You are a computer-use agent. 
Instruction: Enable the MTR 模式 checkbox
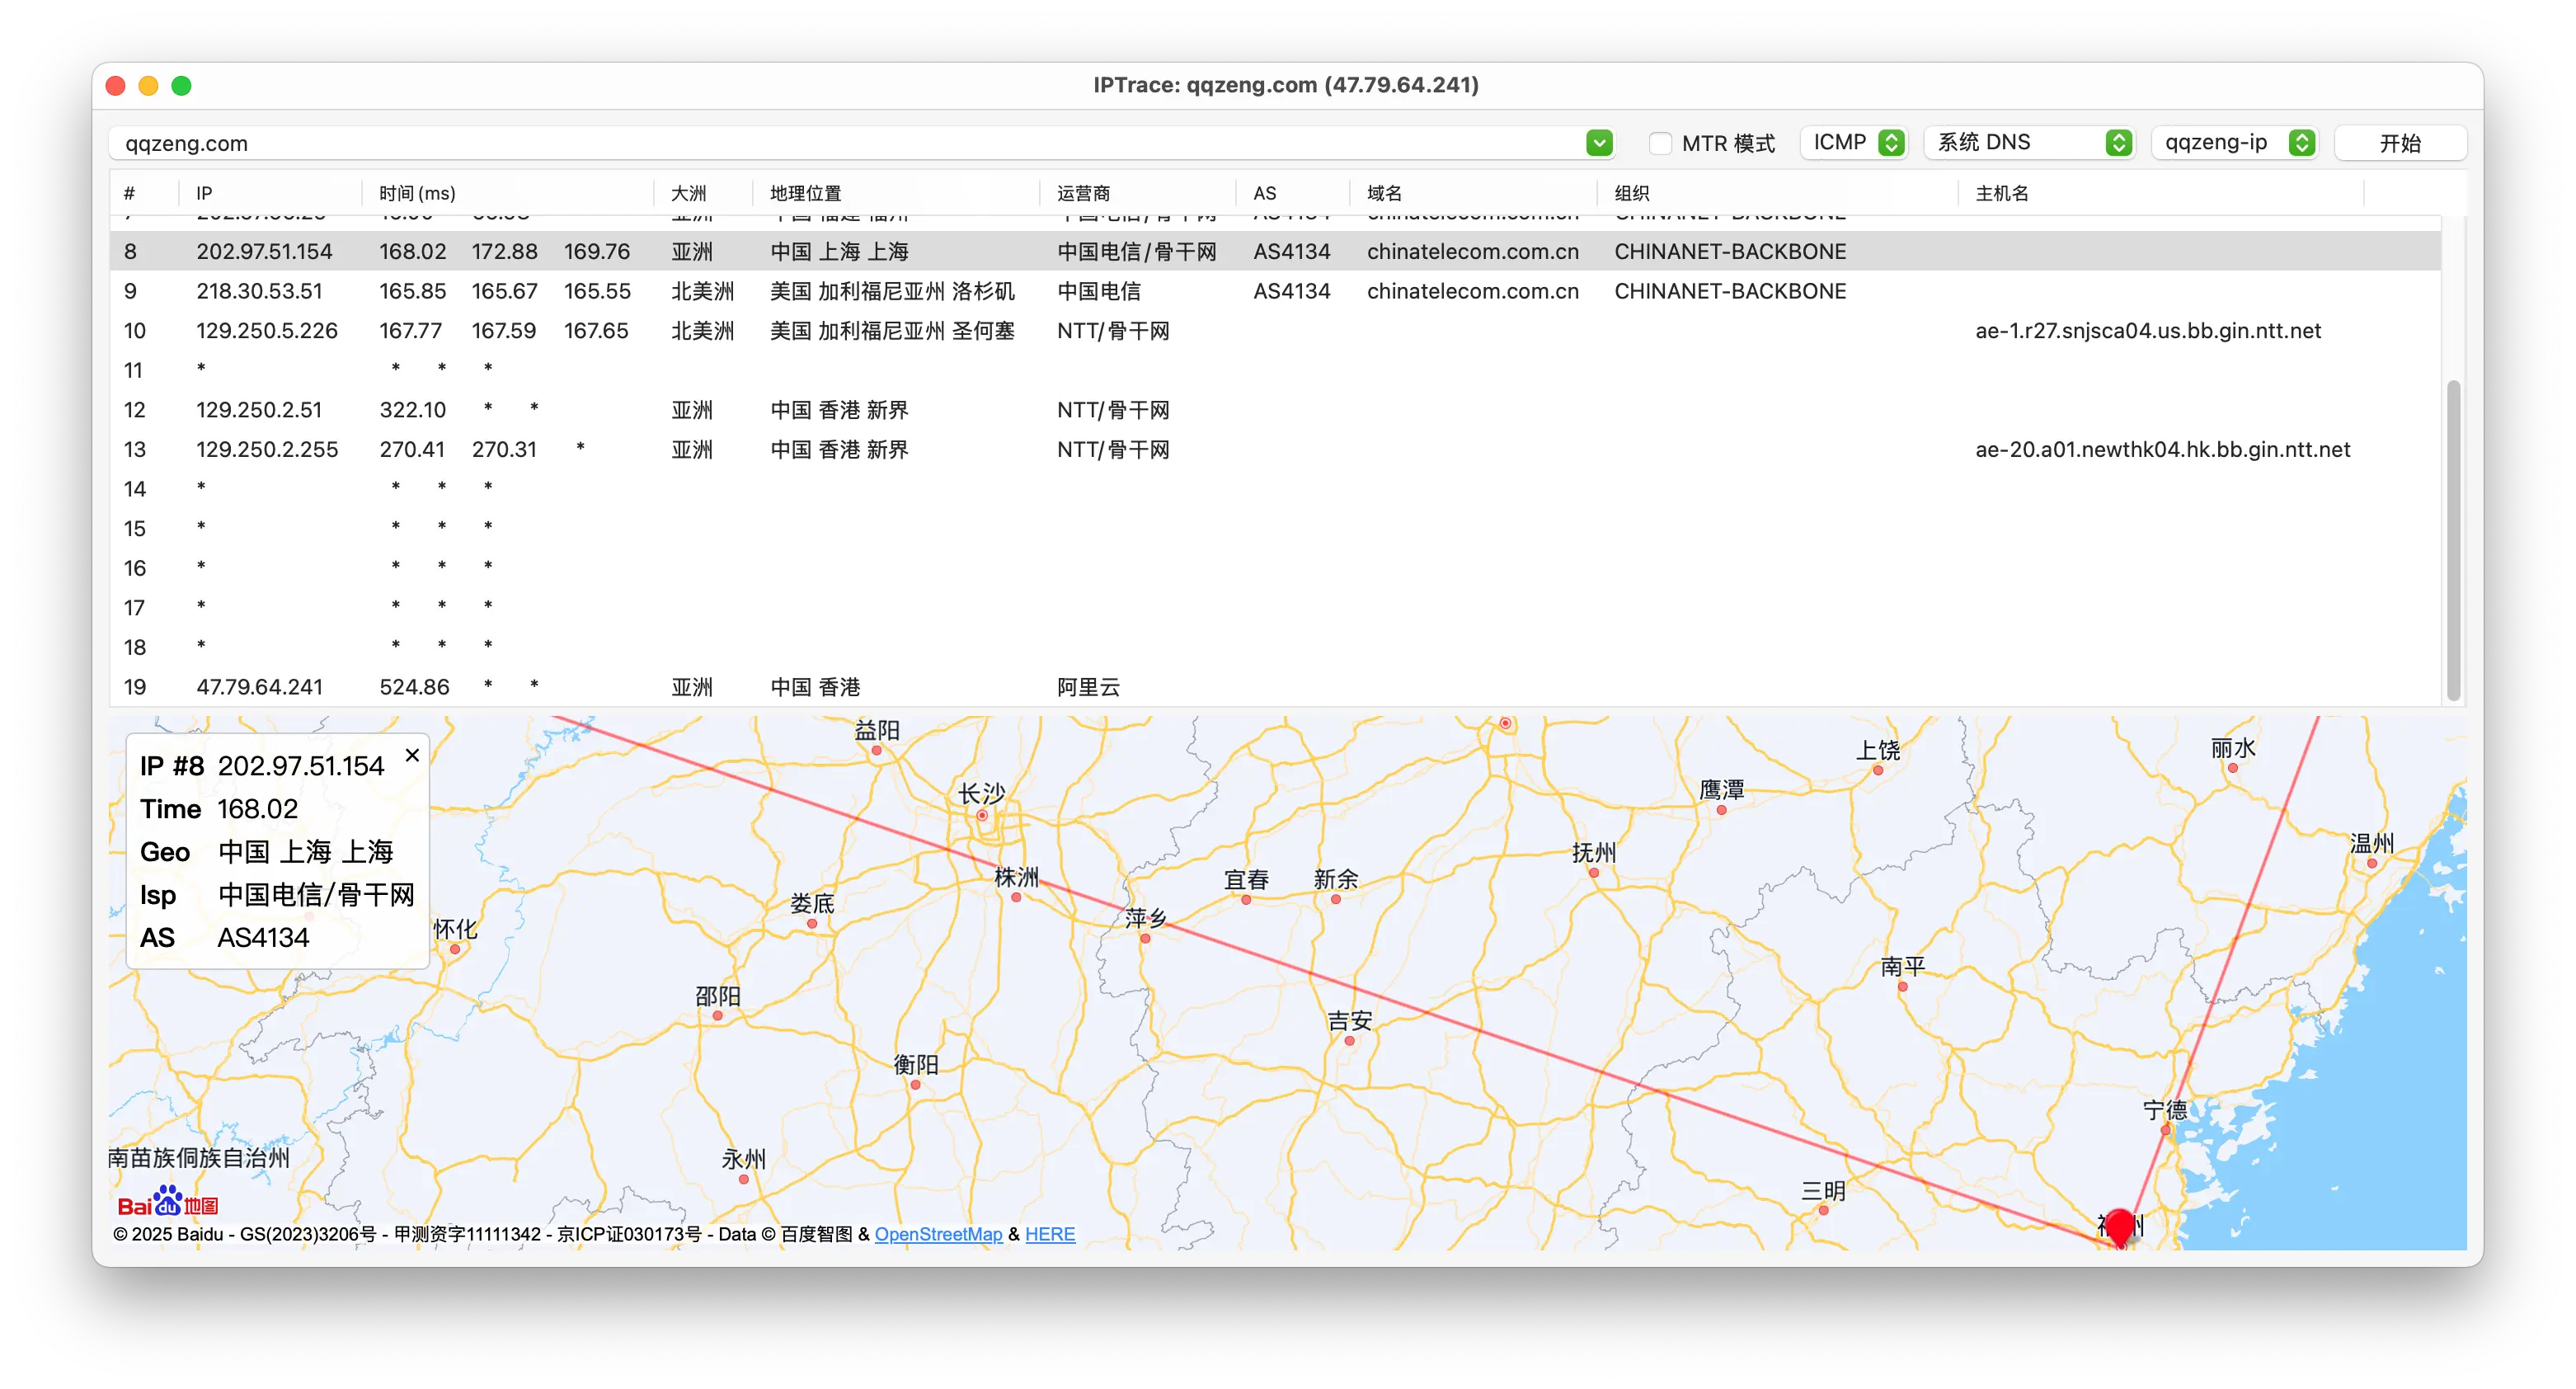pyautogui.click(x=1660, y=143)
